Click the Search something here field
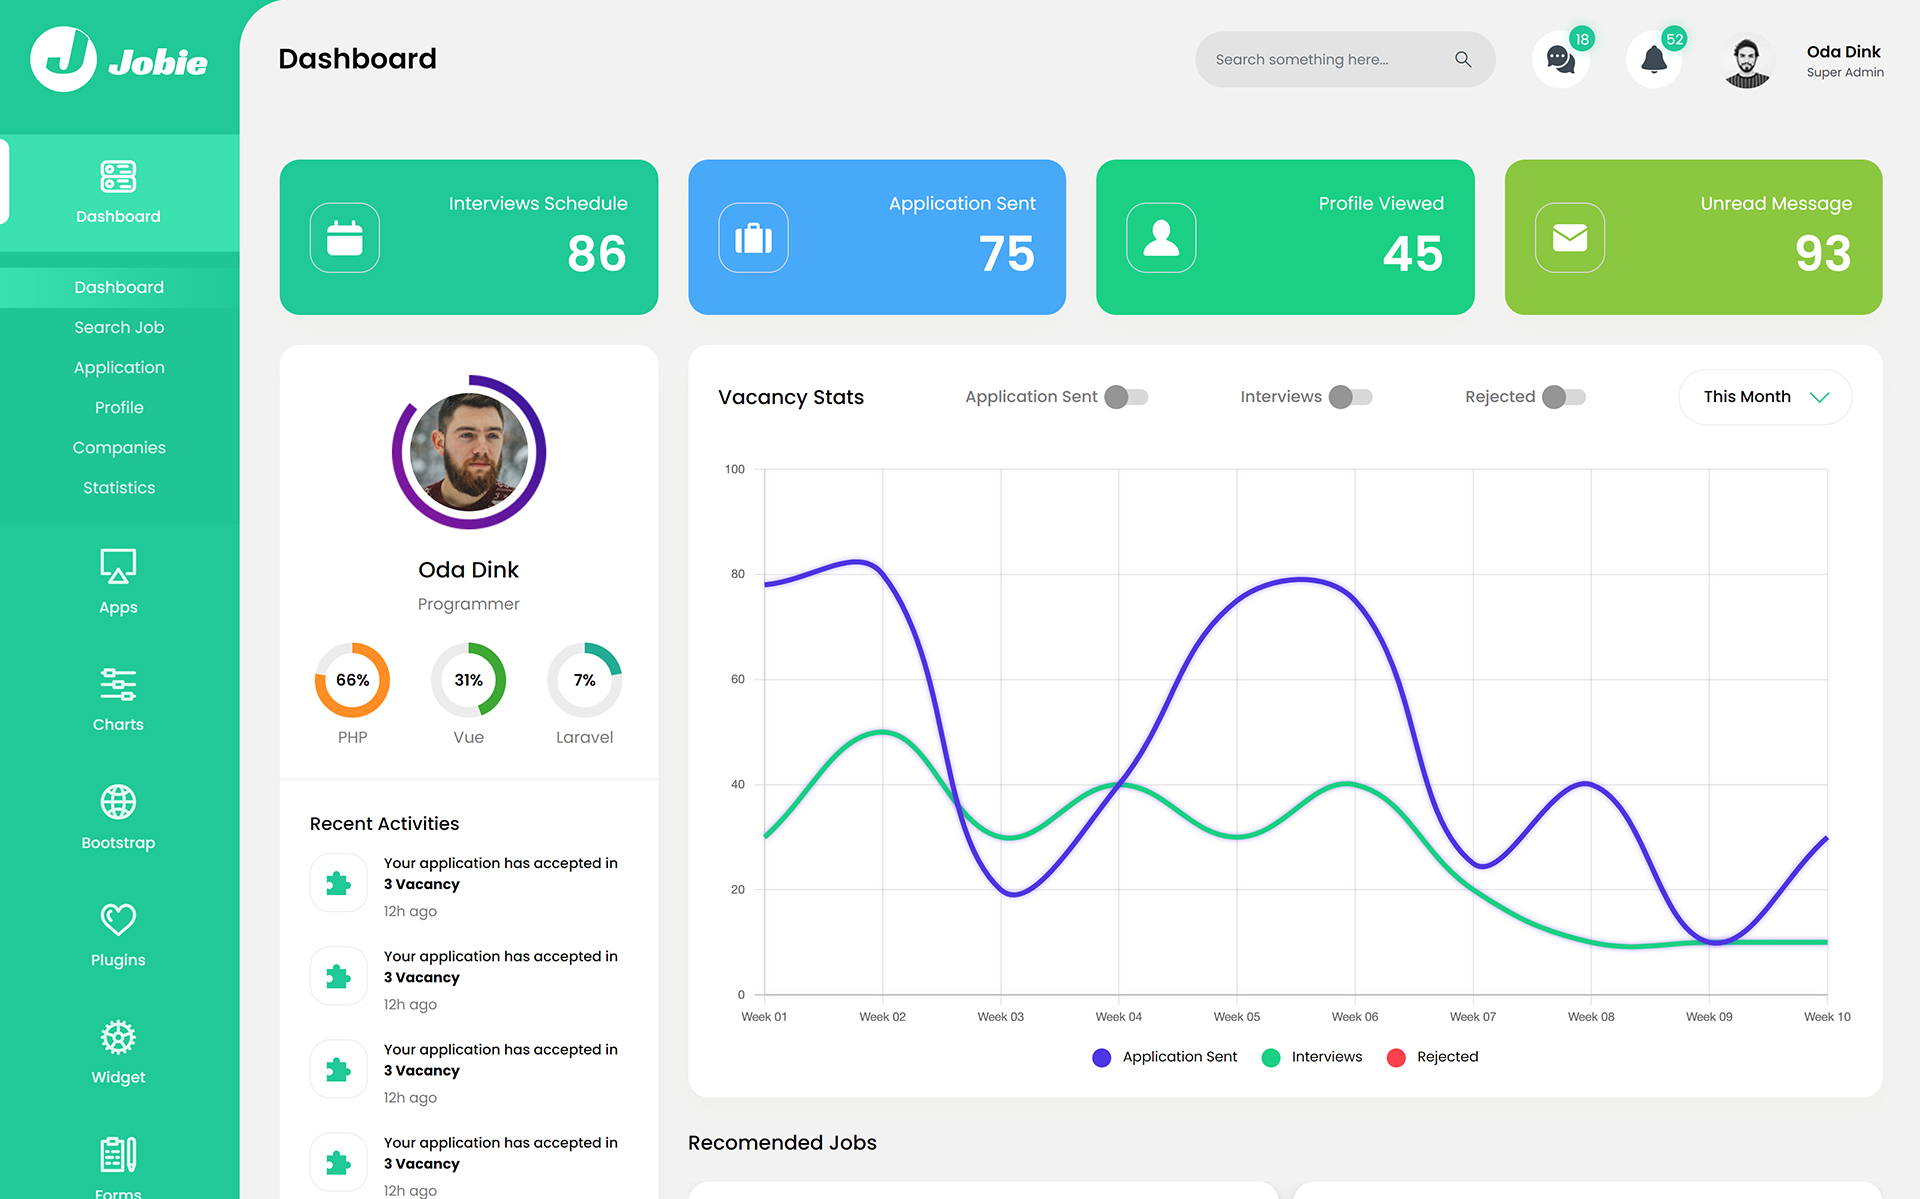This screenshot has width=1920, height=1199. pos(1320,59)
